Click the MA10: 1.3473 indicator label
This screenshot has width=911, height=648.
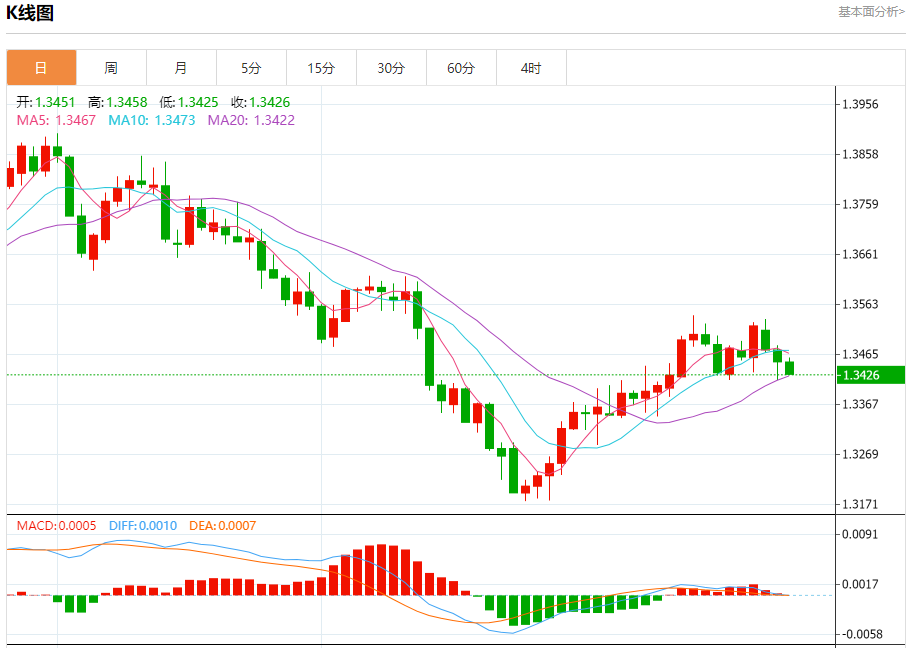click(152, 120)
